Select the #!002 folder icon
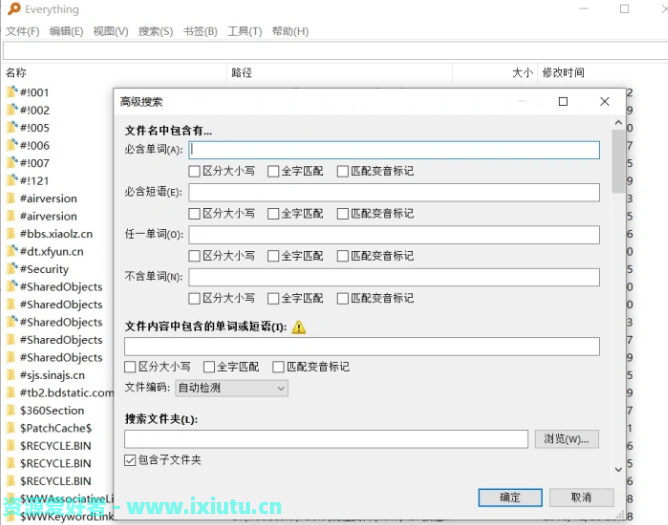Viewport: 668px width, 525px height. click(x=12, y=110)
